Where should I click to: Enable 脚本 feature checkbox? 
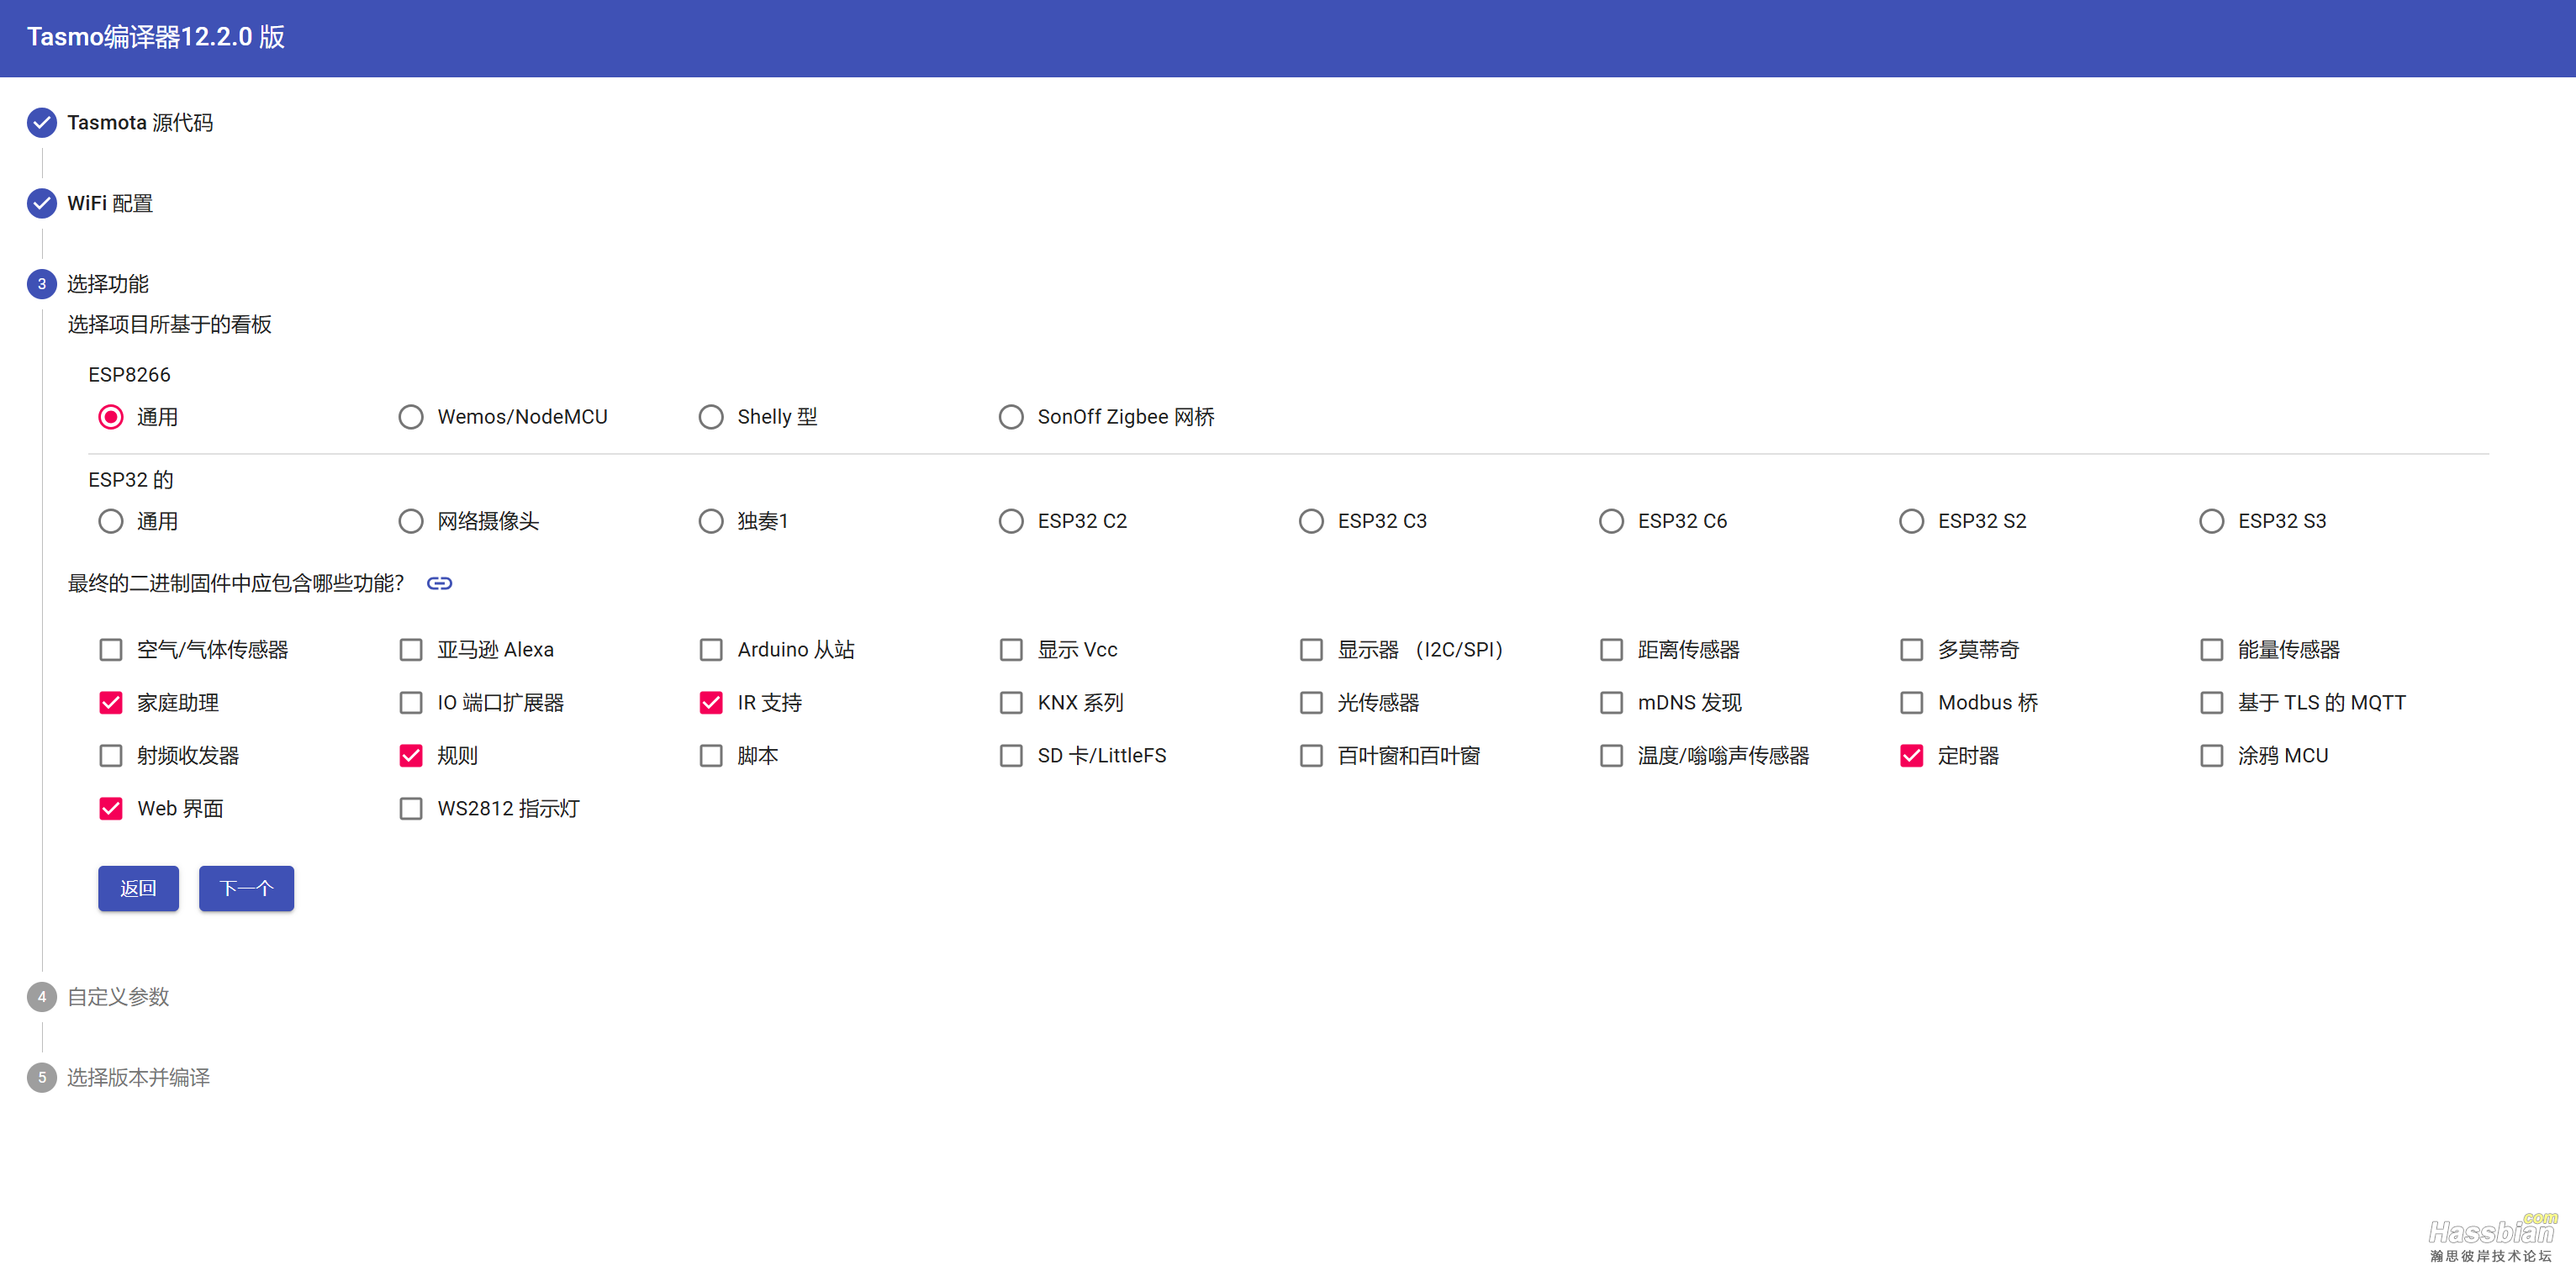[711, 756]
